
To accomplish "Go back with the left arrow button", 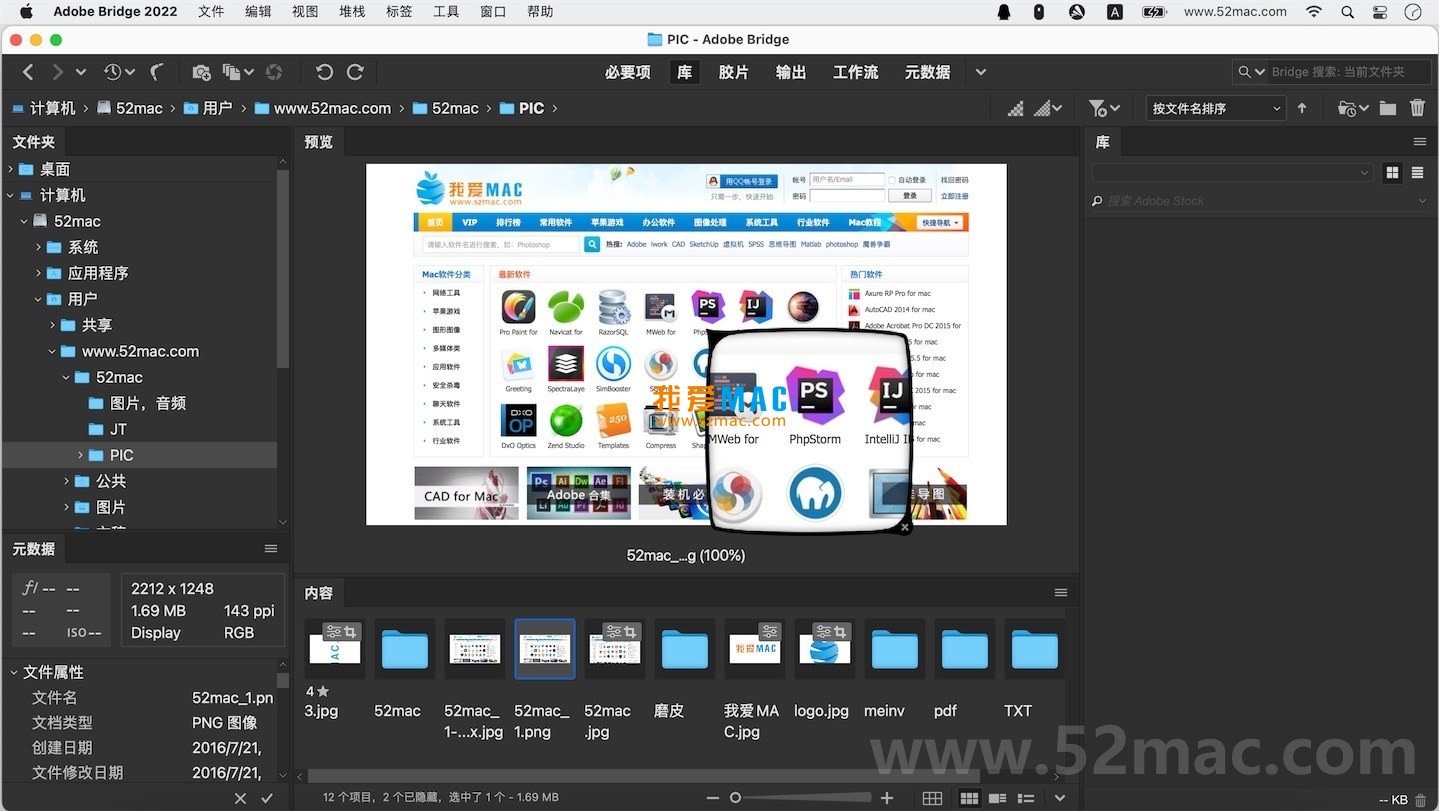I will tap(28, 72).
